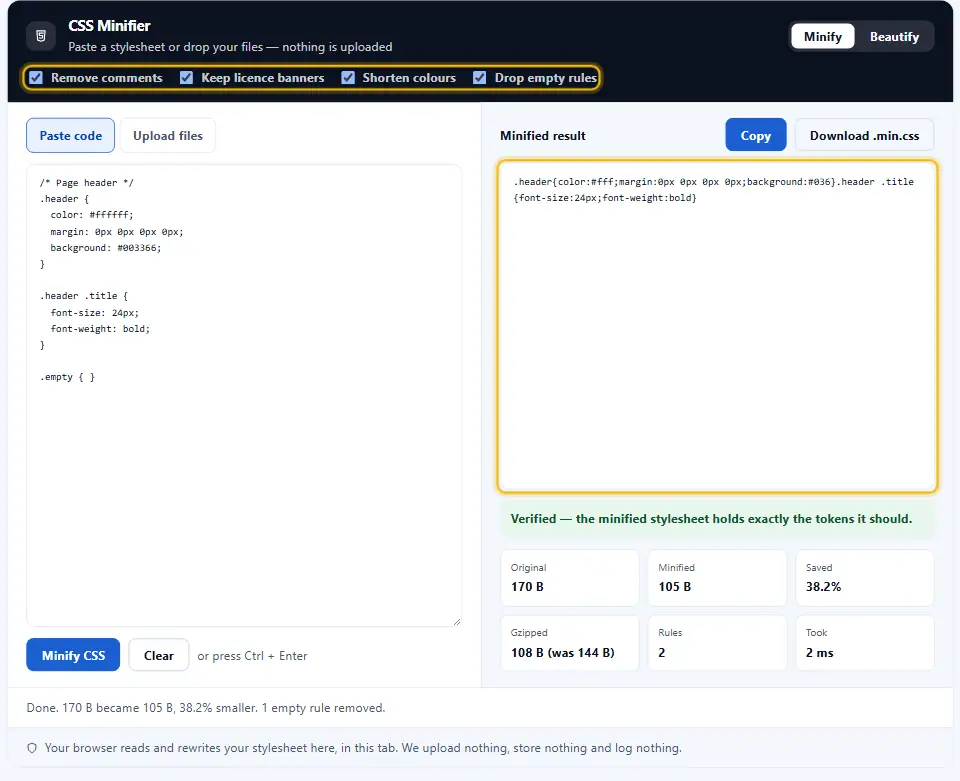Disable the Shorten colours option
Image resolution: width=960 pixels, height=781 pixels.
coord(348,78)
